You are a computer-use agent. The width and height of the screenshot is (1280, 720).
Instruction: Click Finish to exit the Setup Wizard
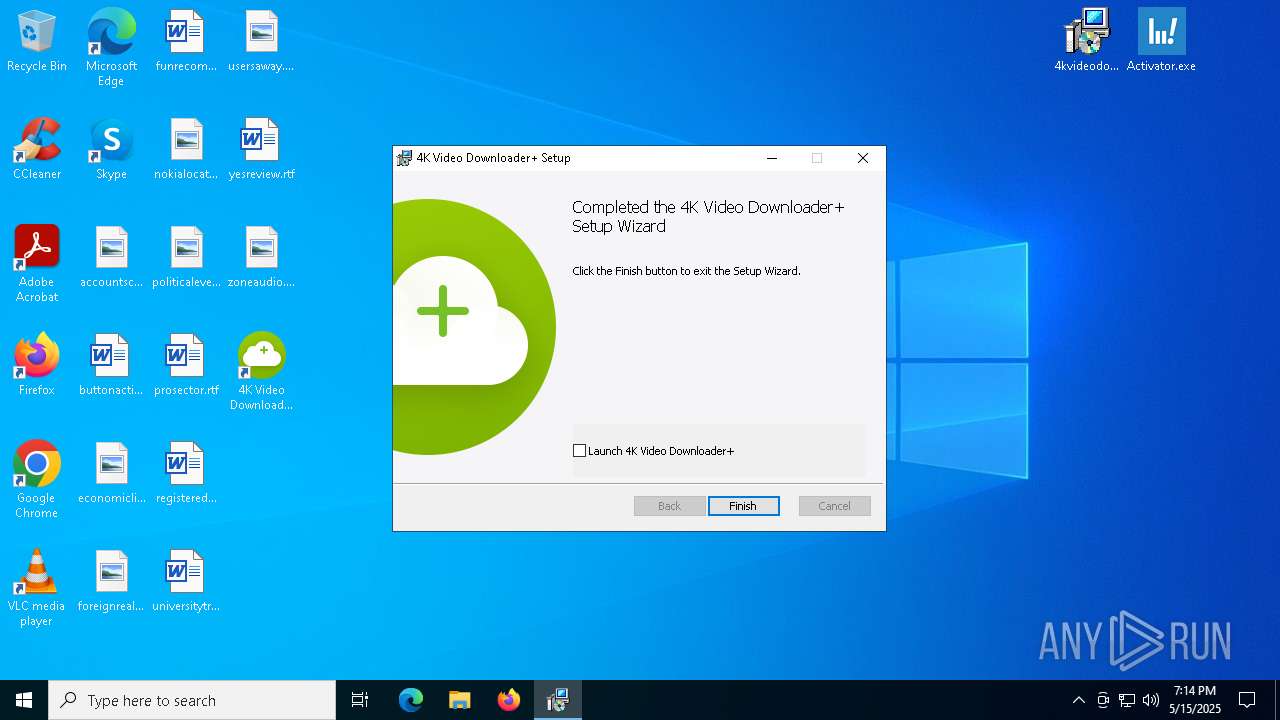pos(743,506)
